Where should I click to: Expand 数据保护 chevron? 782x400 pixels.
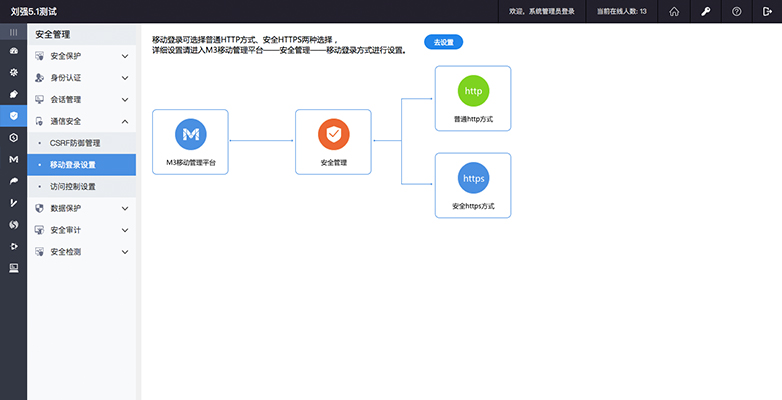[125, 208]
